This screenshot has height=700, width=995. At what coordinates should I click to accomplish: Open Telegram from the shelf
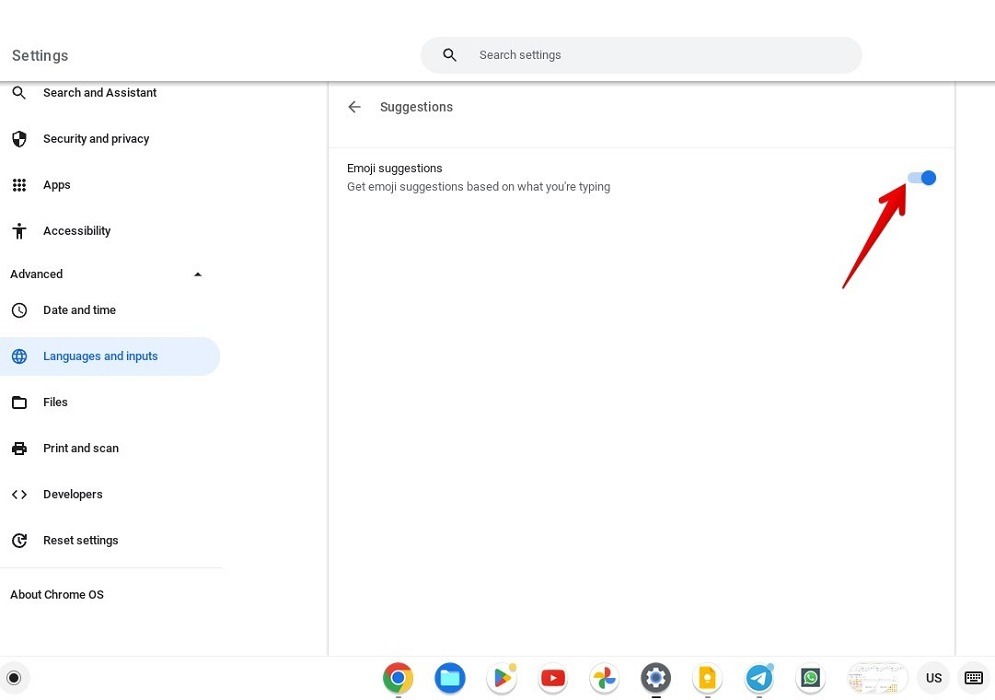[759, 677]
